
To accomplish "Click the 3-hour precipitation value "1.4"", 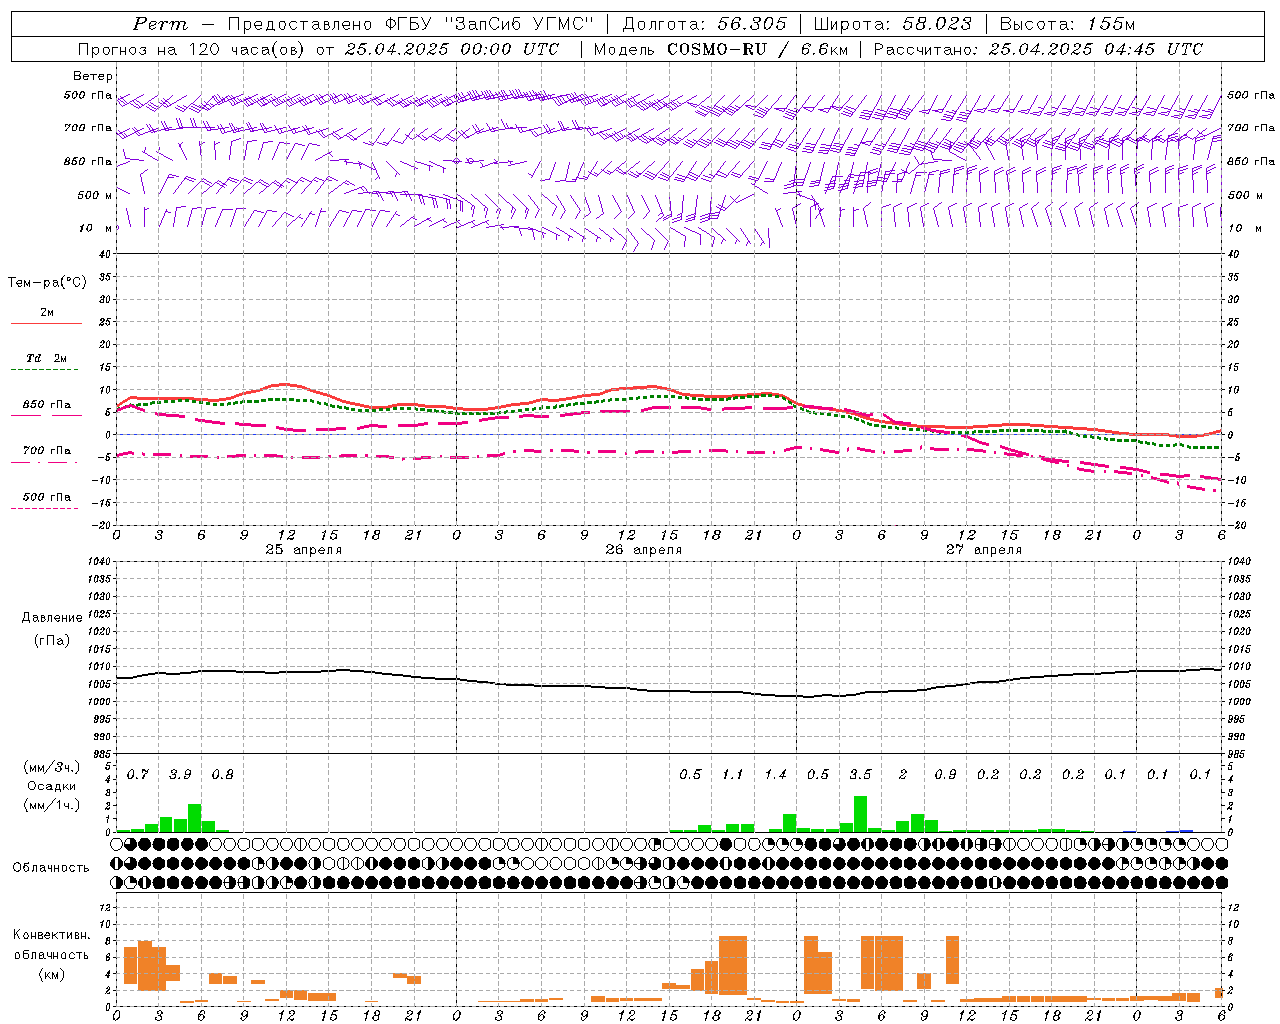I will coord(775,775).
